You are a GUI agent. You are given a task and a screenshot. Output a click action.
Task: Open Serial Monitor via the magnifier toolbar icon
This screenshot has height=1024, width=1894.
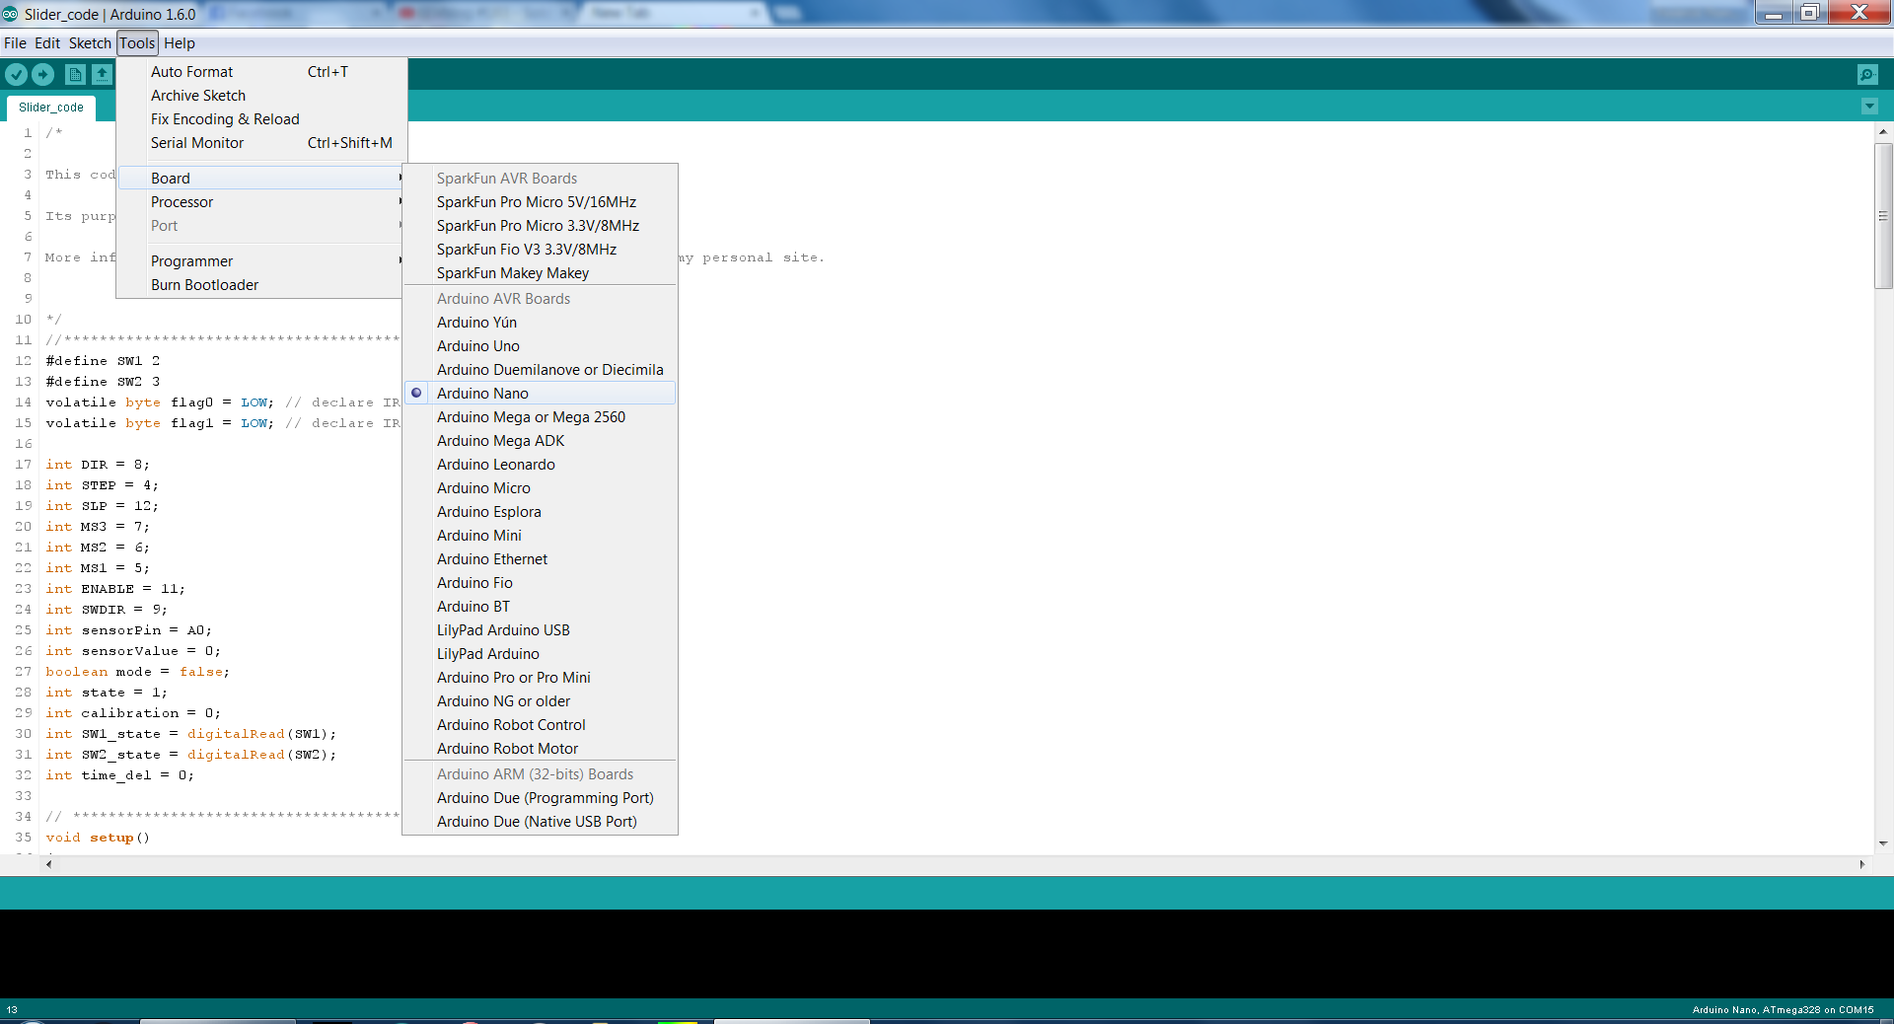(x=1867, y=74)
